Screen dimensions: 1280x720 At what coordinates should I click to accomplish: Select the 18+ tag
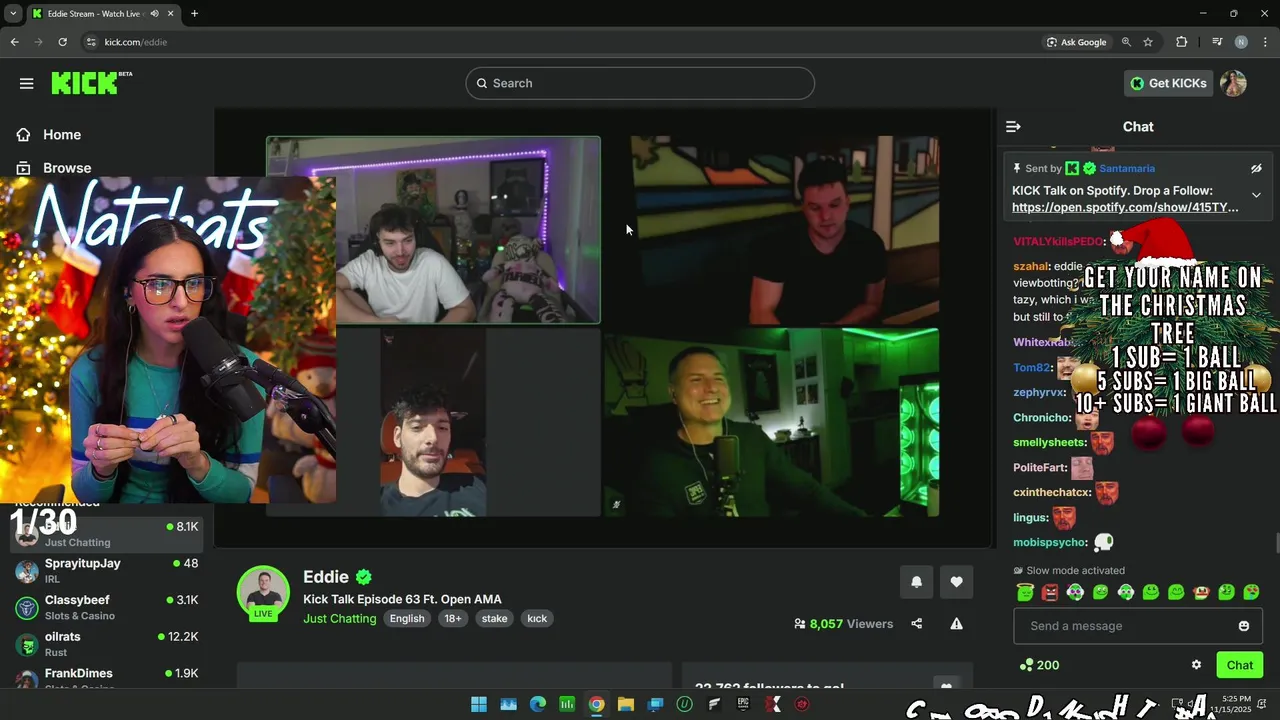point(453,618)
